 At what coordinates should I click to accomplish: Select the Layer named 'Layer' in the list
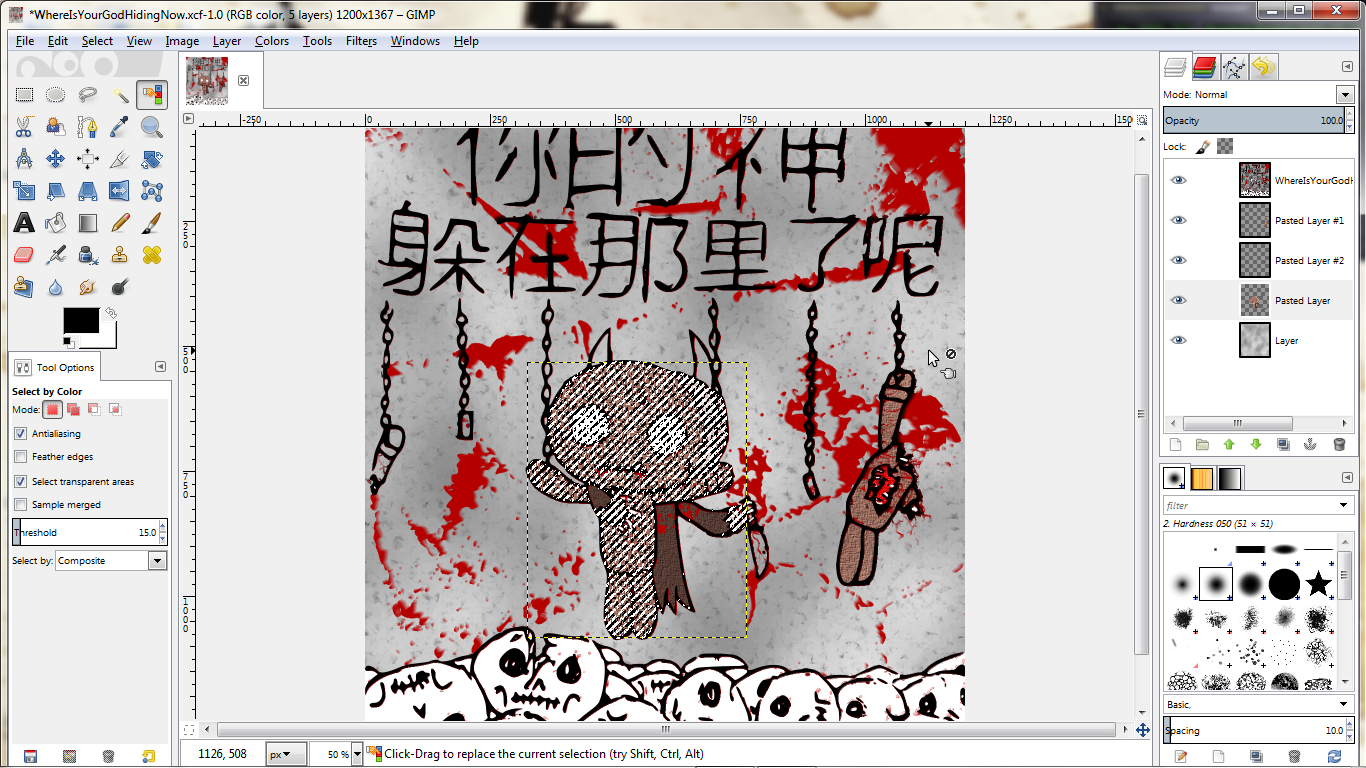tap(1286, 341)
